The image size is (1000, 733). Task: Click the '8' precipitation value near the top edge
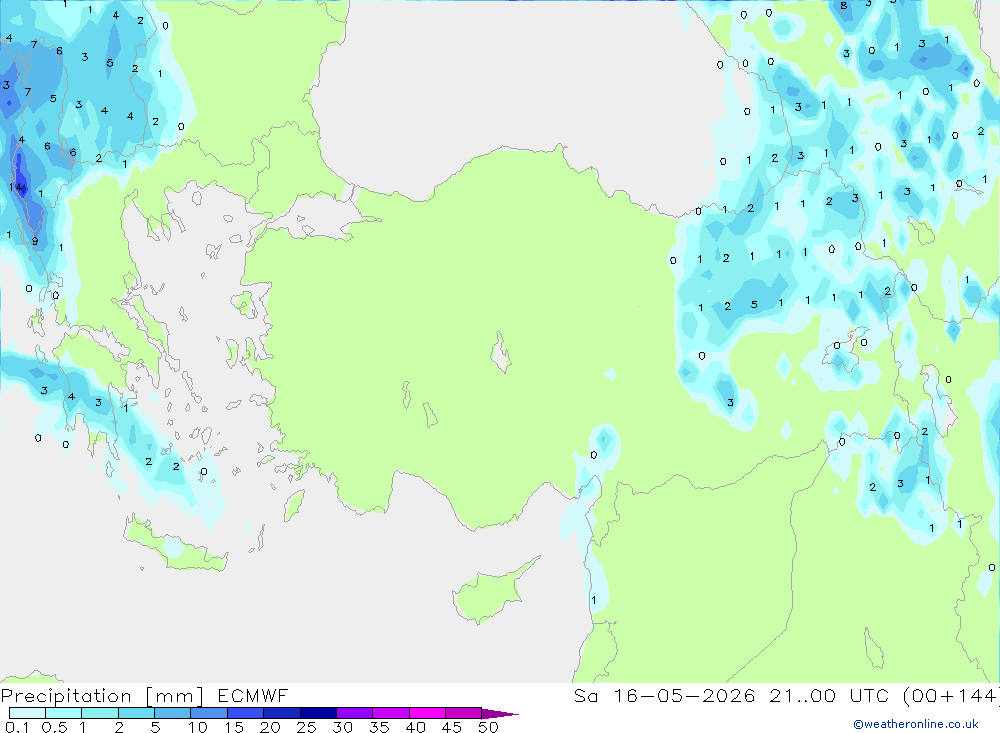point(844,6)
